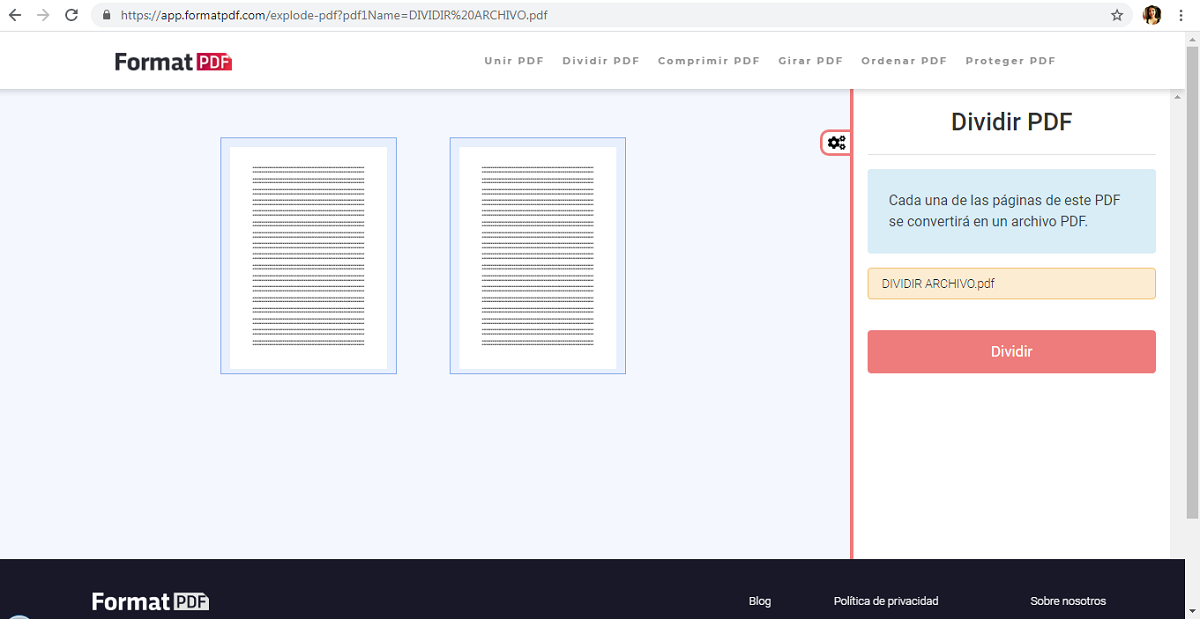Image resolution: width=1200 pixels, height=619 pixels.
Task: Click the browser refresh icon
Action: tap(70, 15)
